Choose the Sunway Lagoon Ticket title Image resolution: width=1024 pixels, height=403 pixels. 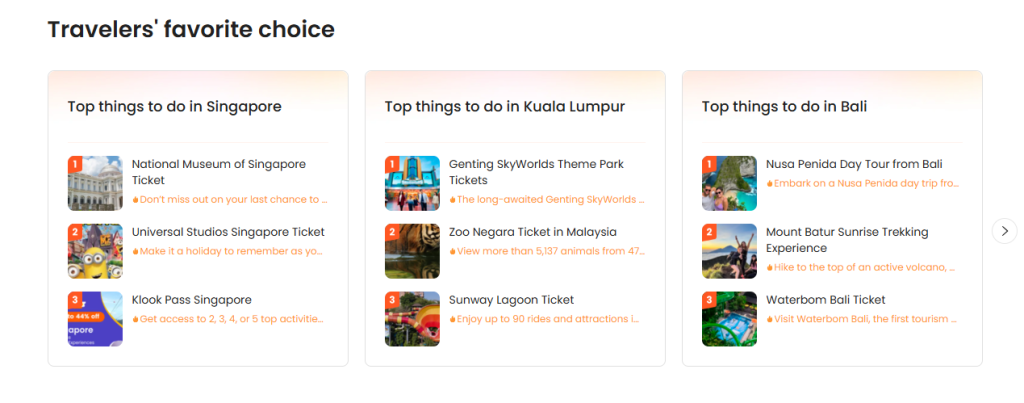click(x=511, y=300)
